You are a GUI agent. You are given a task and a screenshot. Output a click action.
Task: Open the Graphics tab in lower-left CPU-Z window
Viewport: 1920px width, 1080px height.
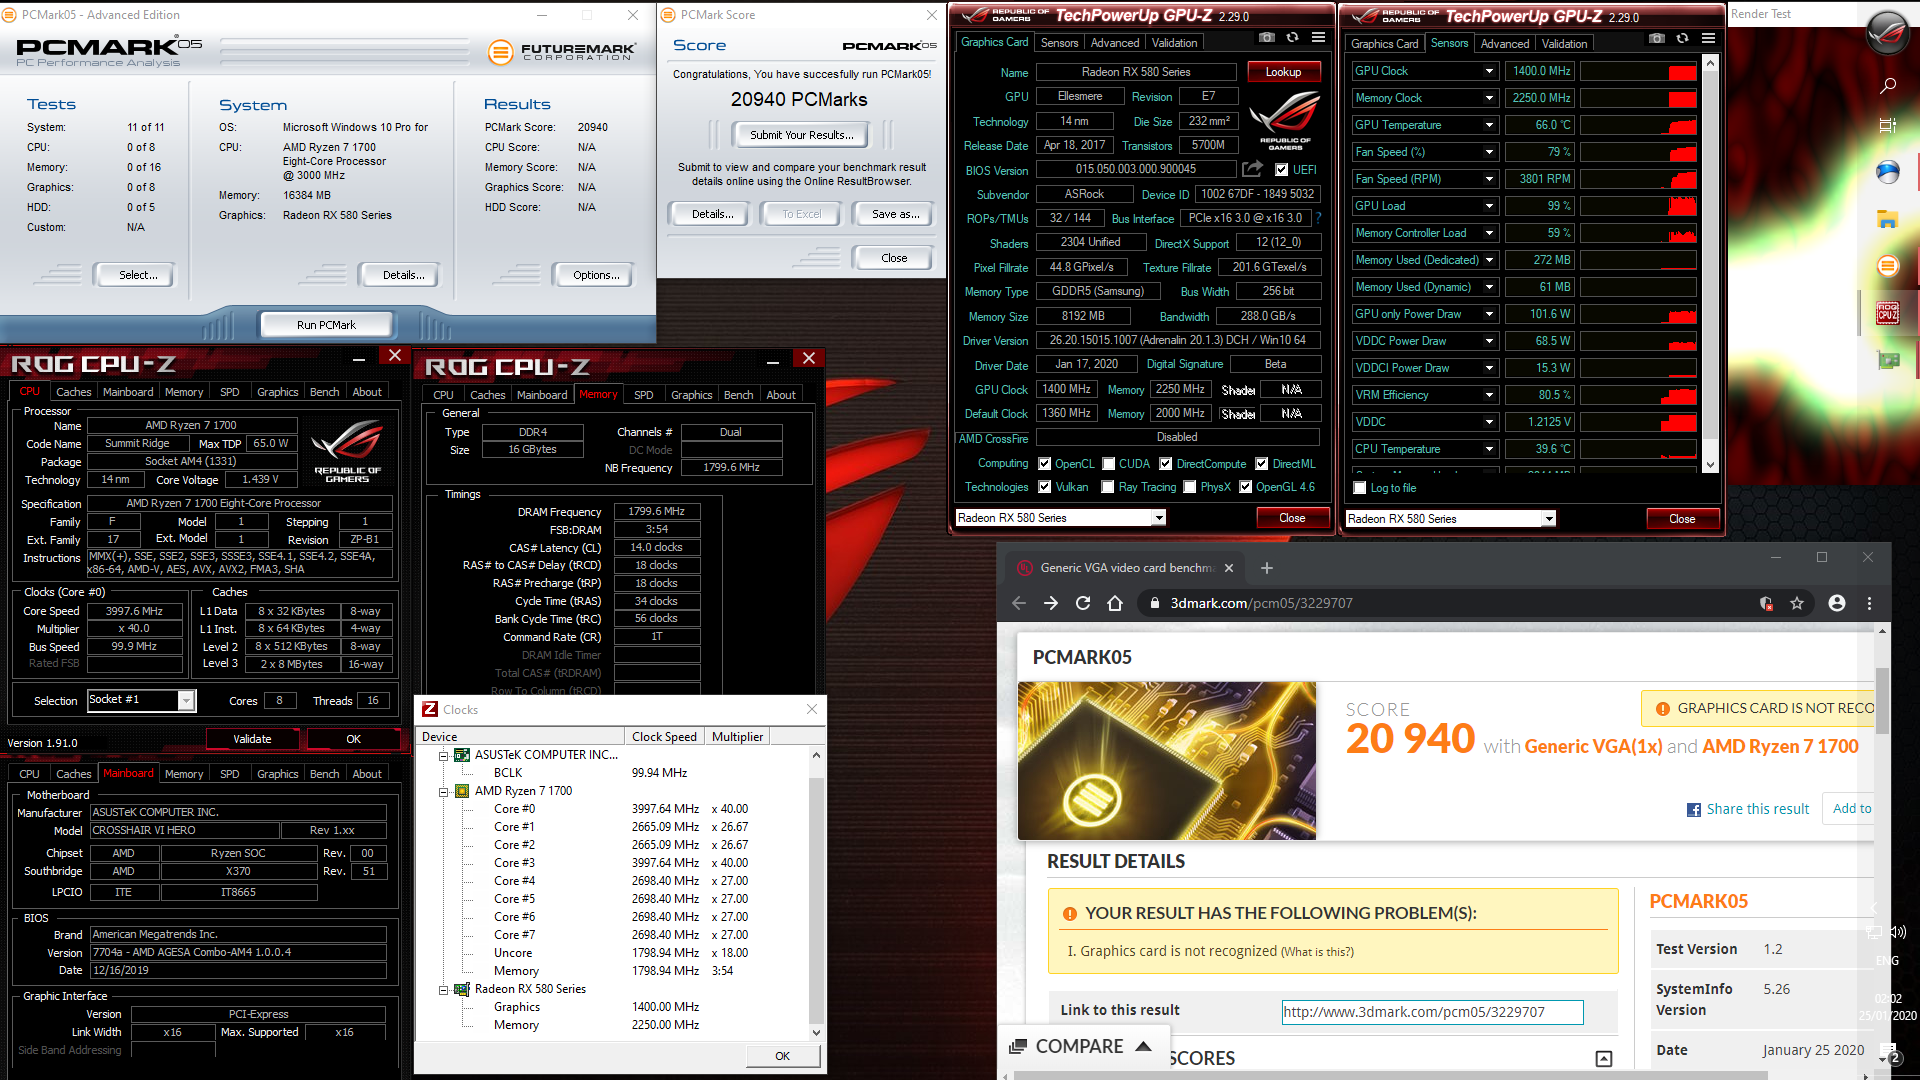(277, 774)
